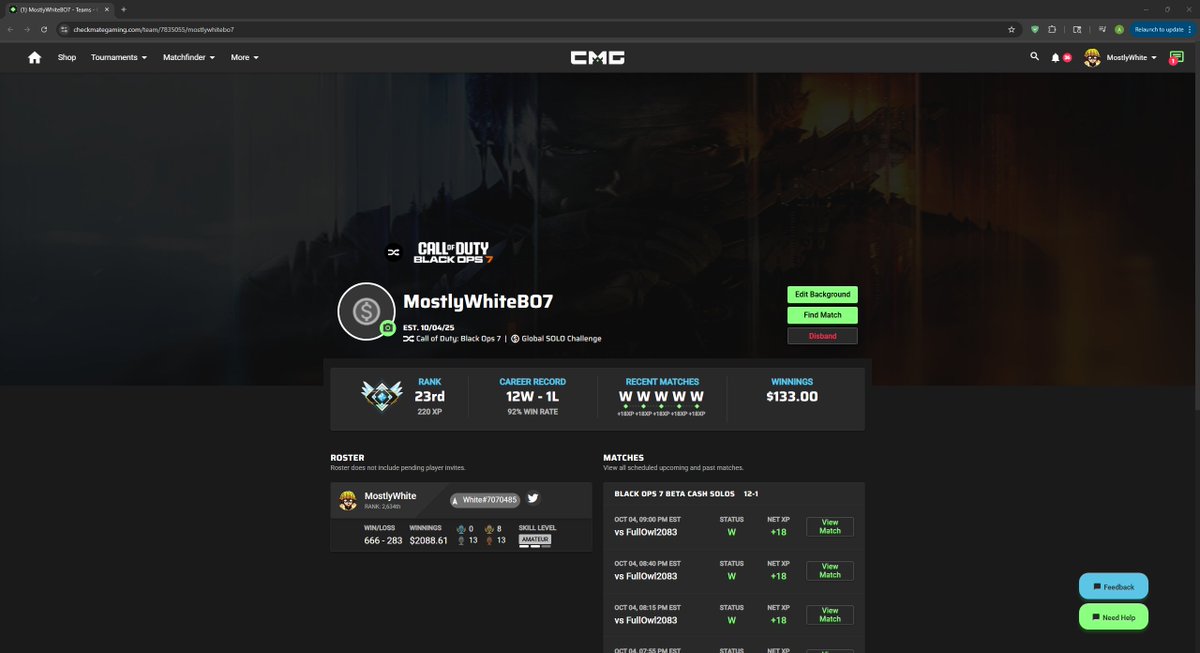Click the 12W - 1L career record
The image size is (1200, 653).
click(532, 396)
